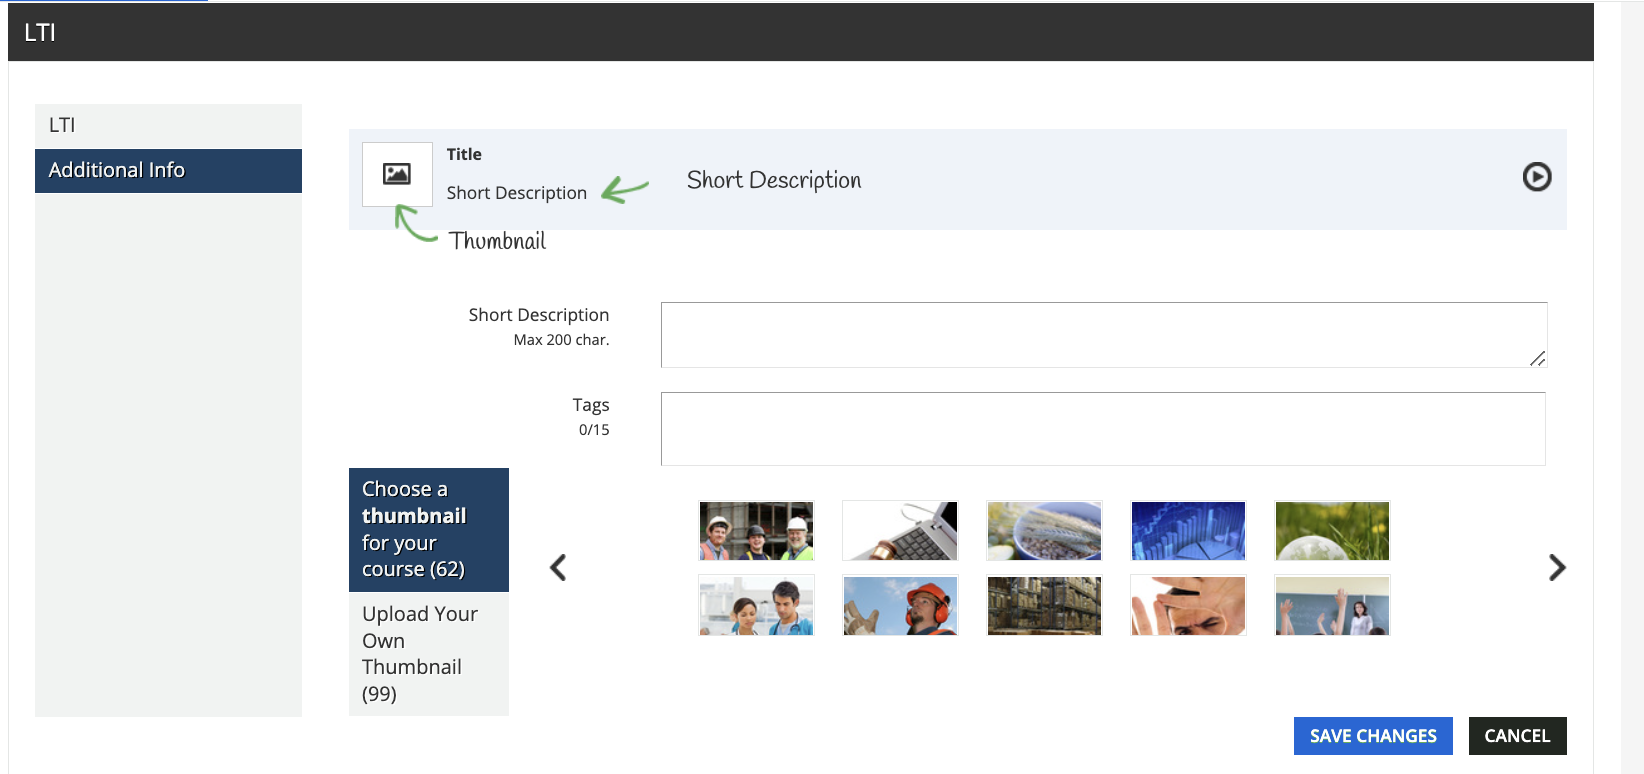Select the warehouse shelves thumbnail
The width and height of the screenshot is (1644, 774).
(1044, 606)
